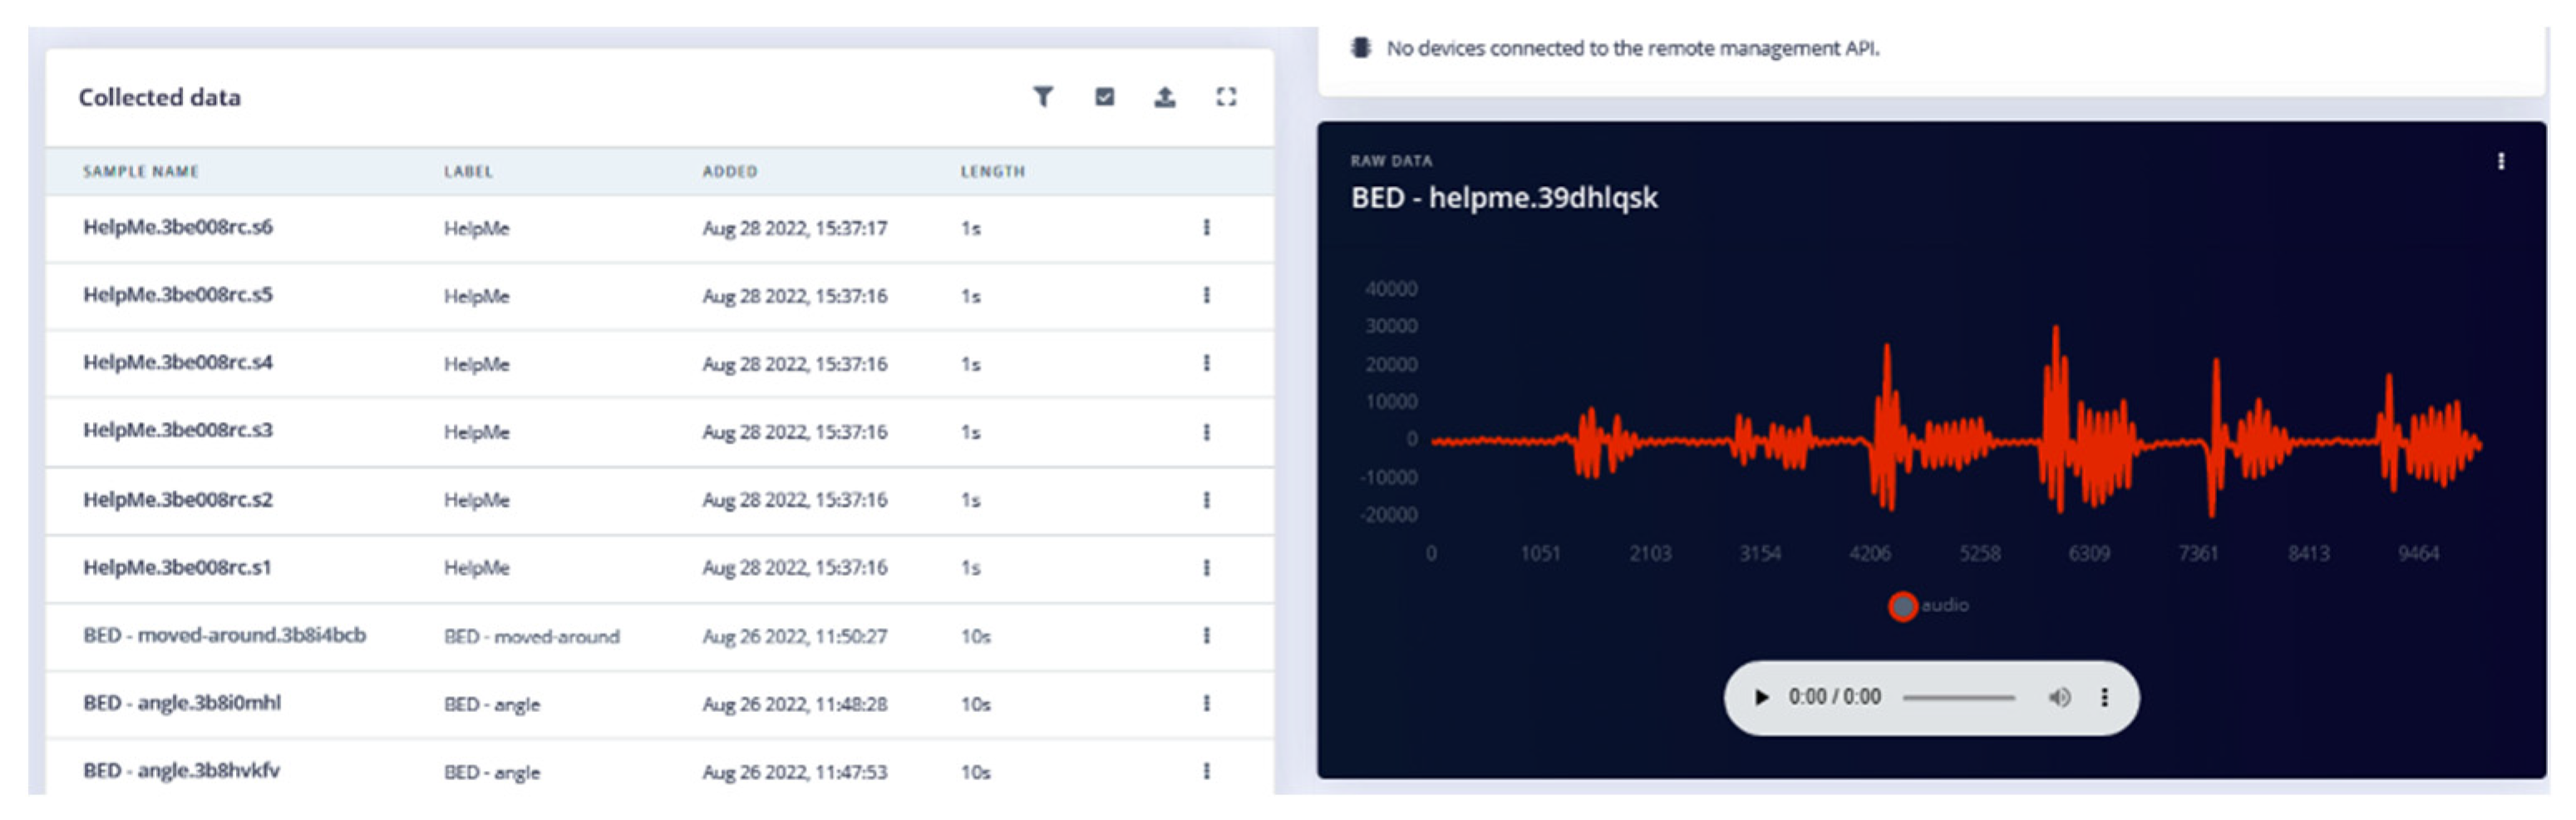Mute the audio player volume
This screenshot has width=2576, height=820.
(2059, 698)
